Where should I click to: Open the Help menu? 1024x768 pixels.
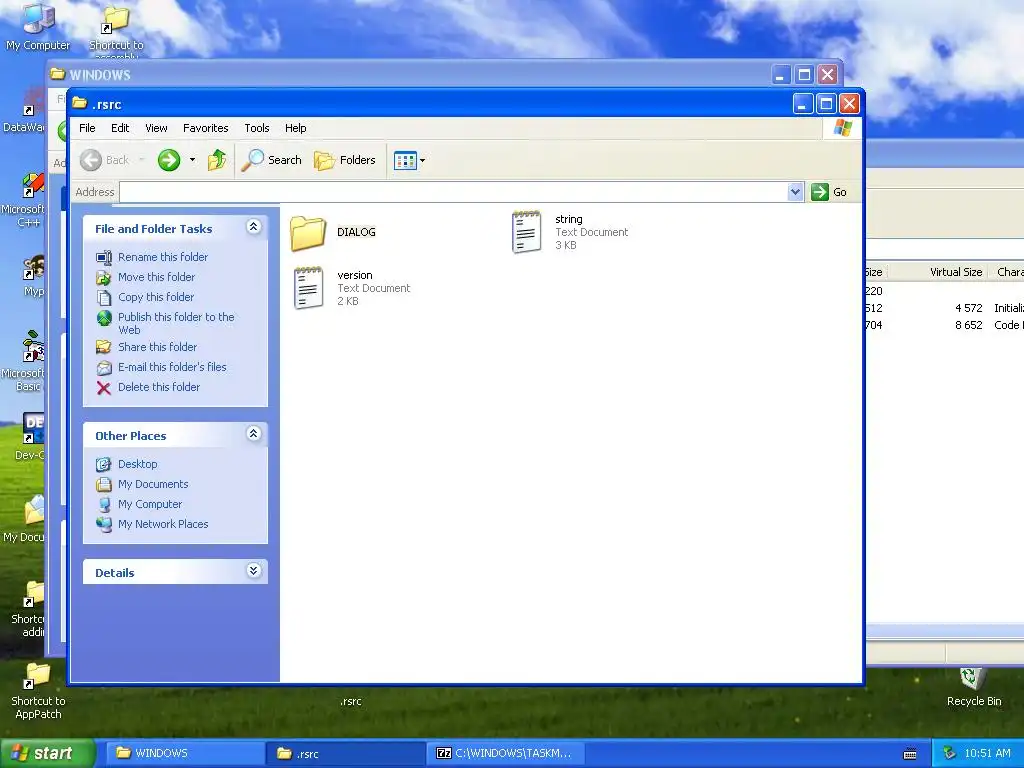295,128
